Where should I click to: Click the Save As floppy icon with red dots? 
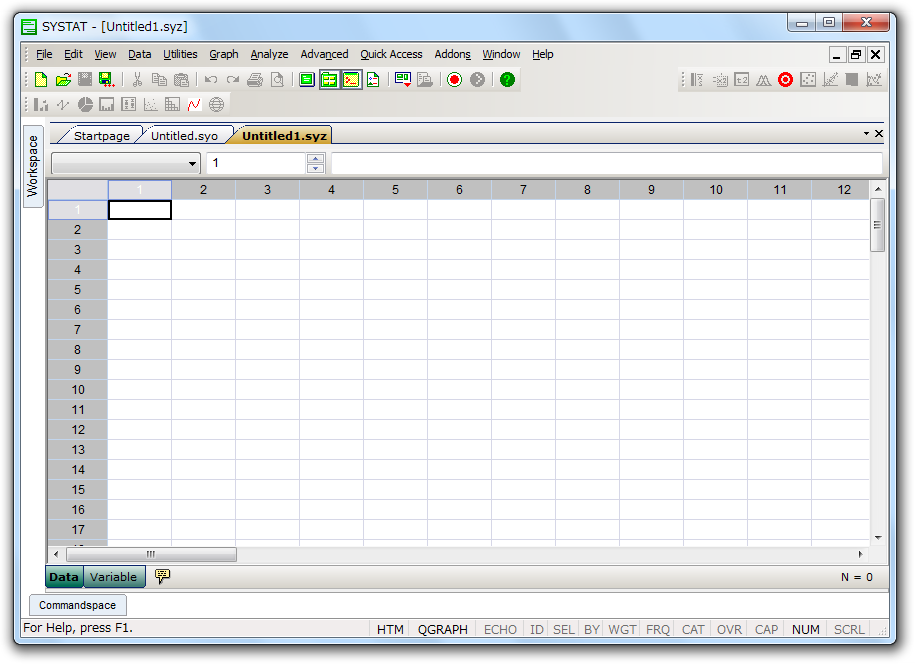(106, 79)
